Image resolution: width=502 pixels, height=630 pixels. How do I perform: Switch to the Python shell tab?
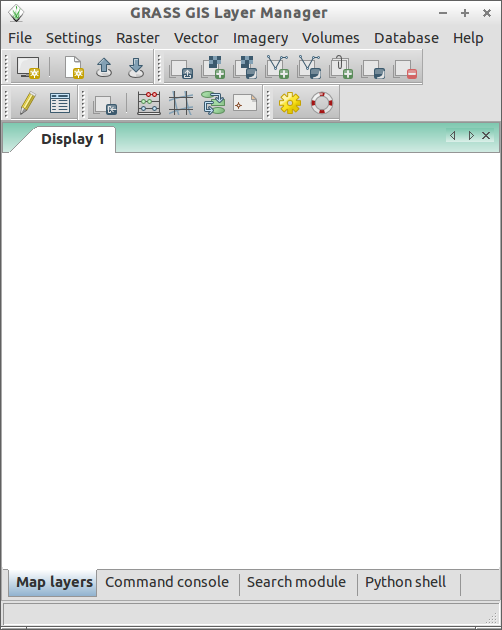tap(406, 582)
